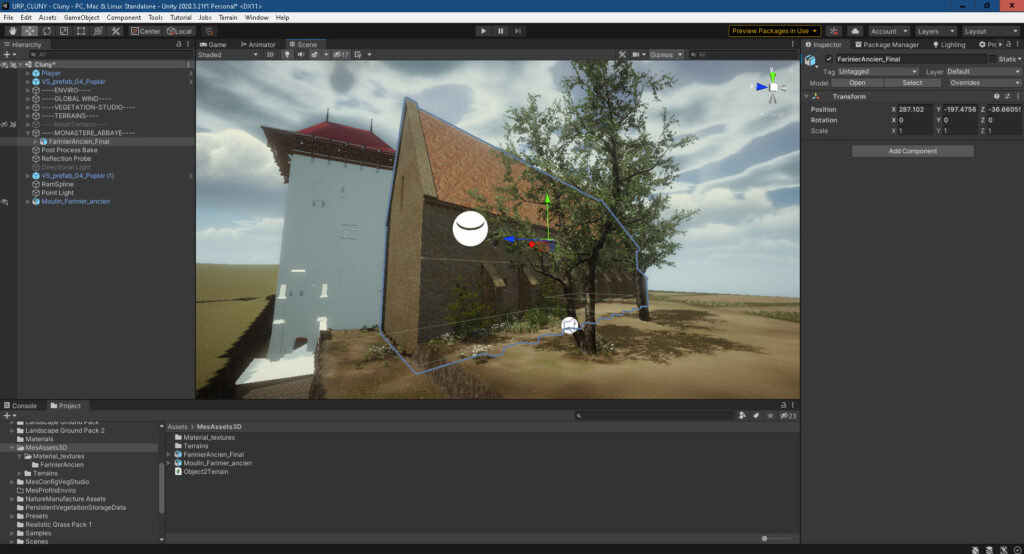Switch to the Game tab
The image size is (1024, 554).
pos(213,44)
